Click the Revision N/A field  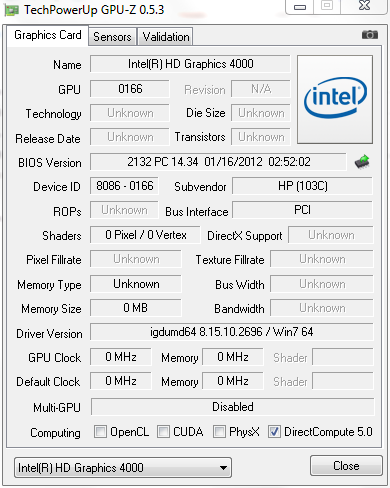tap(261, 89)
